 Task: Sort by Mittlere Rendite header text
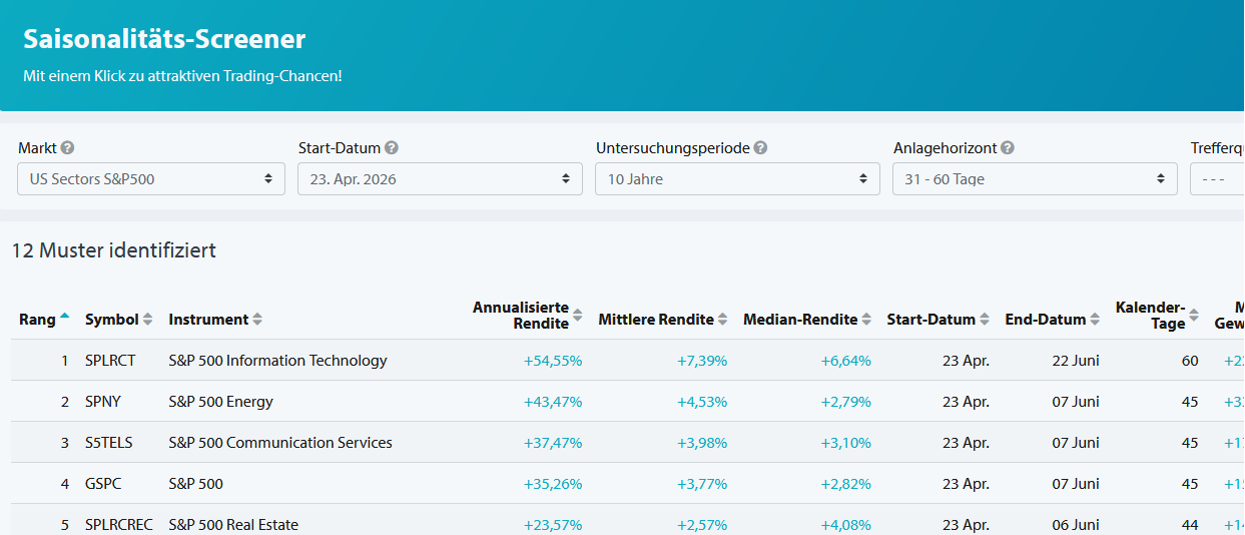(656, 320)
